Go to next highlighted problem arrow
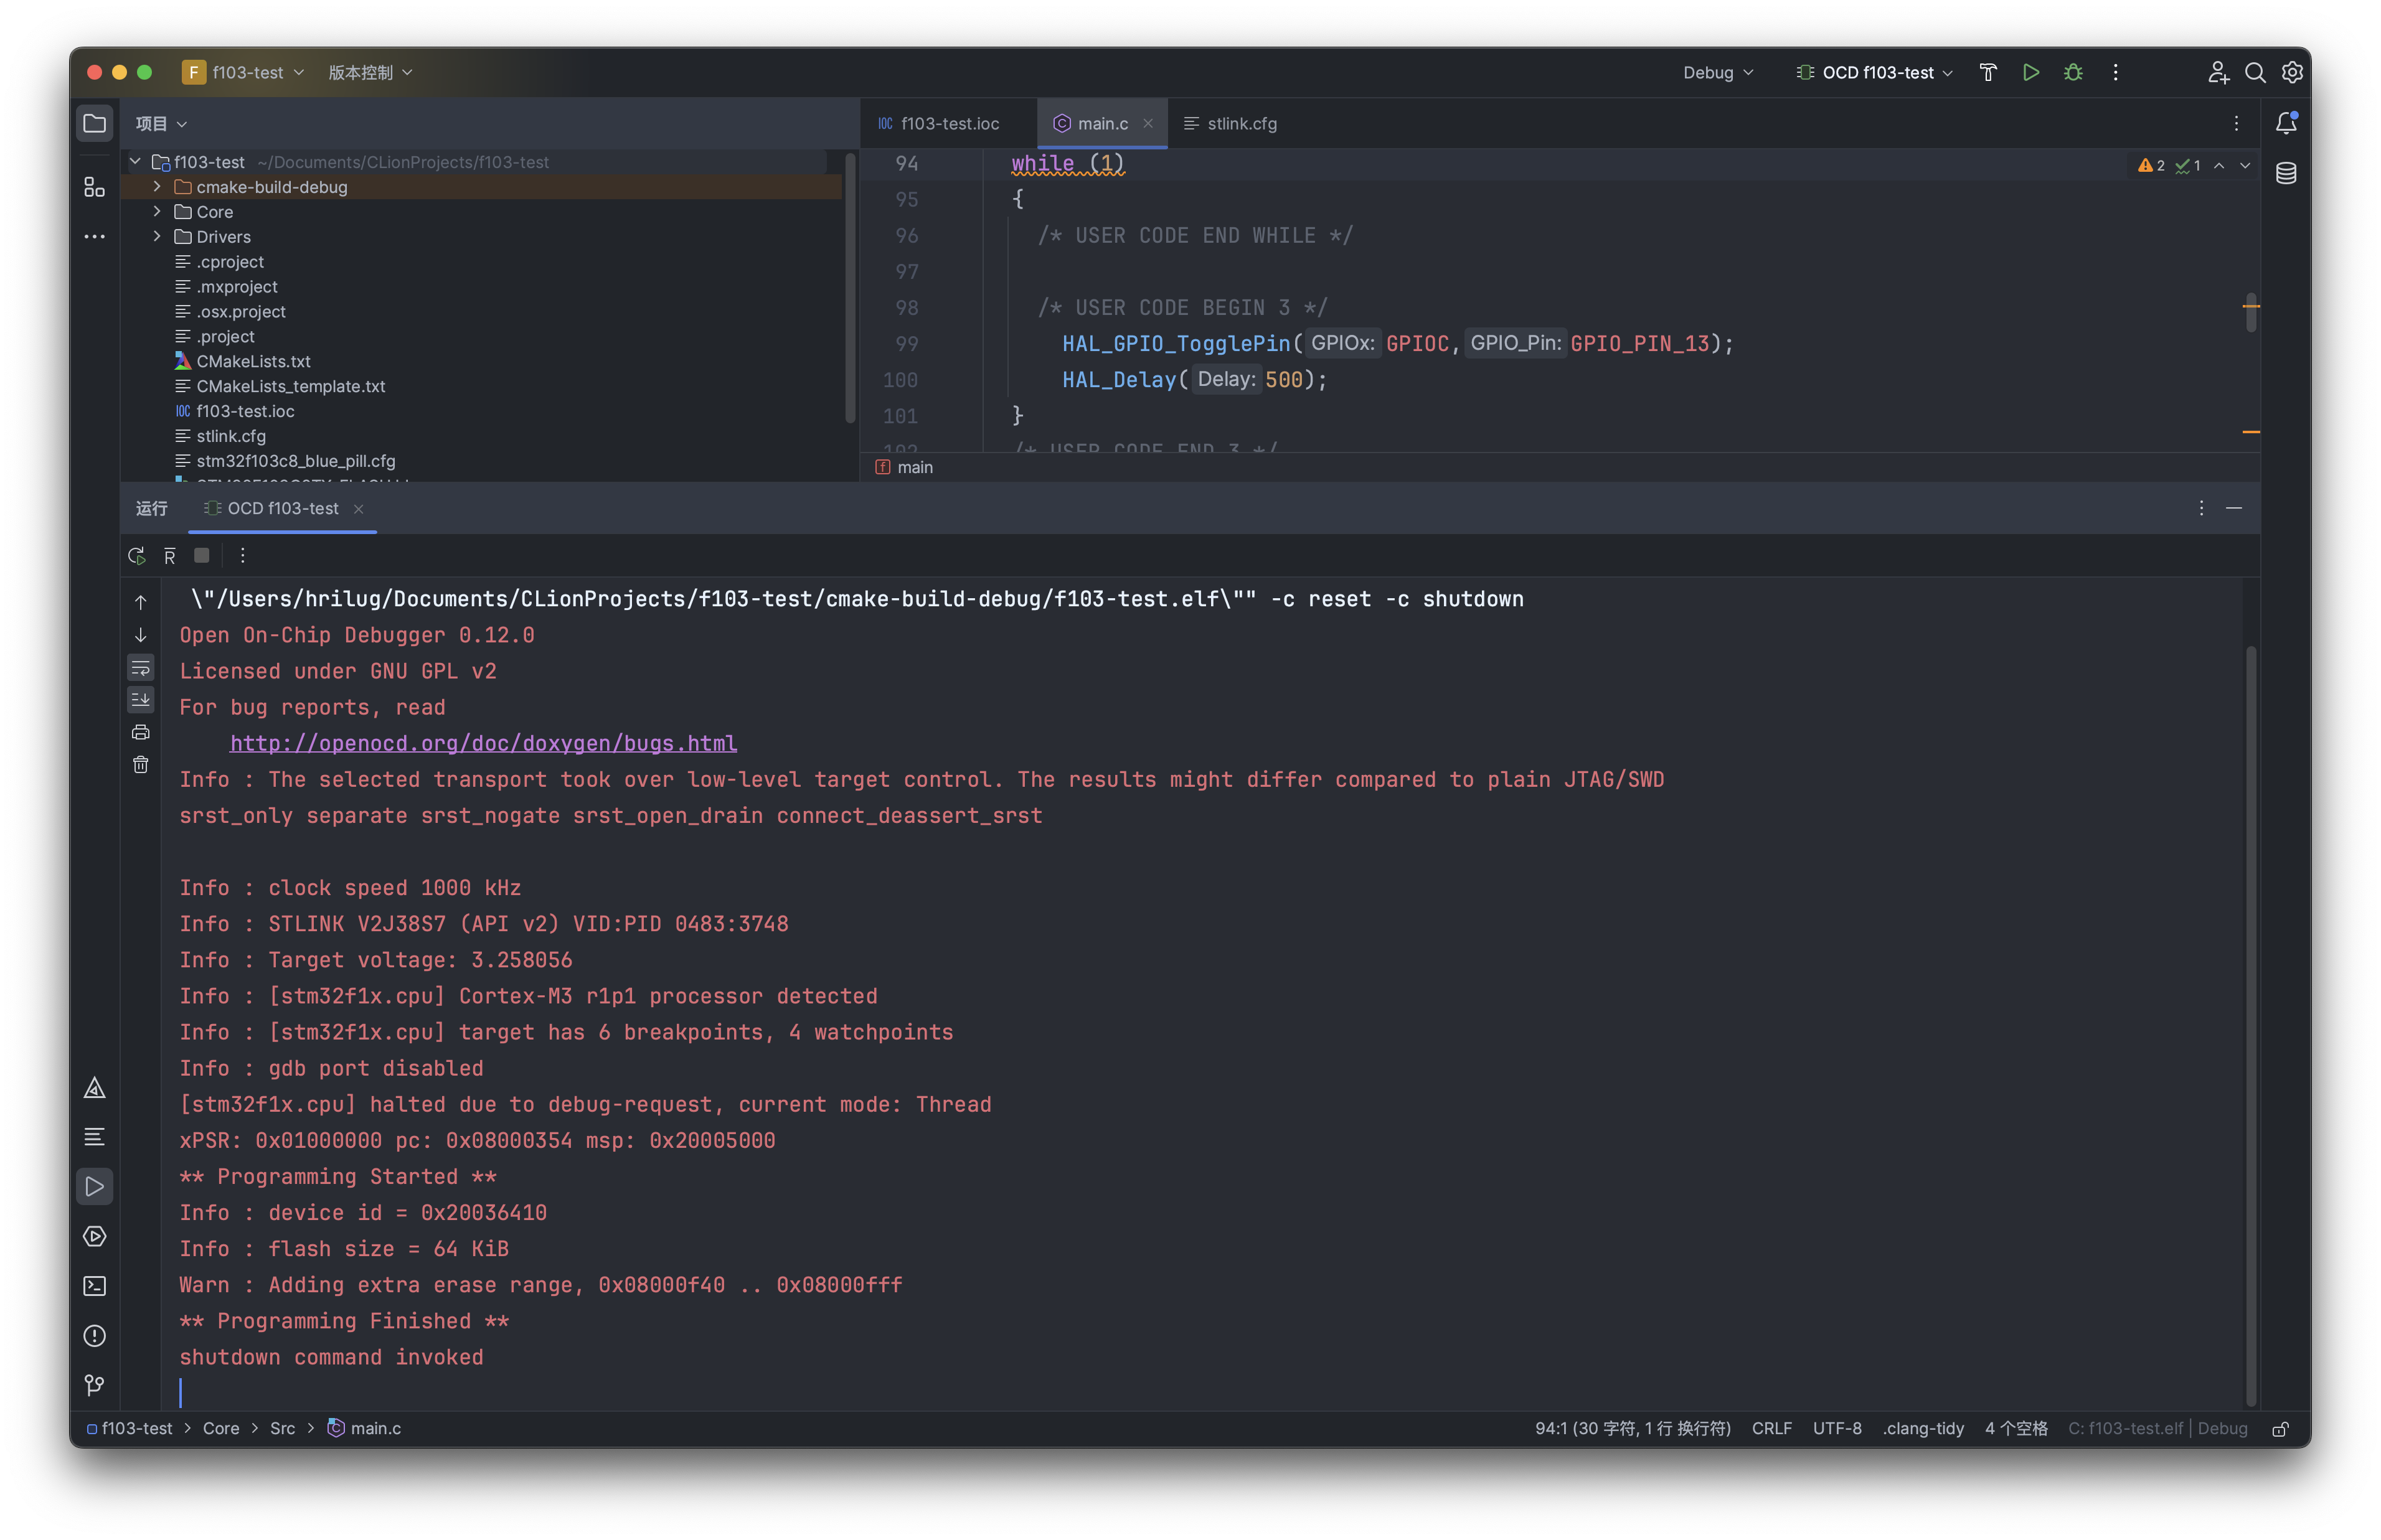Viewport: 2381px width, 1540px height. pos(2245,165)
